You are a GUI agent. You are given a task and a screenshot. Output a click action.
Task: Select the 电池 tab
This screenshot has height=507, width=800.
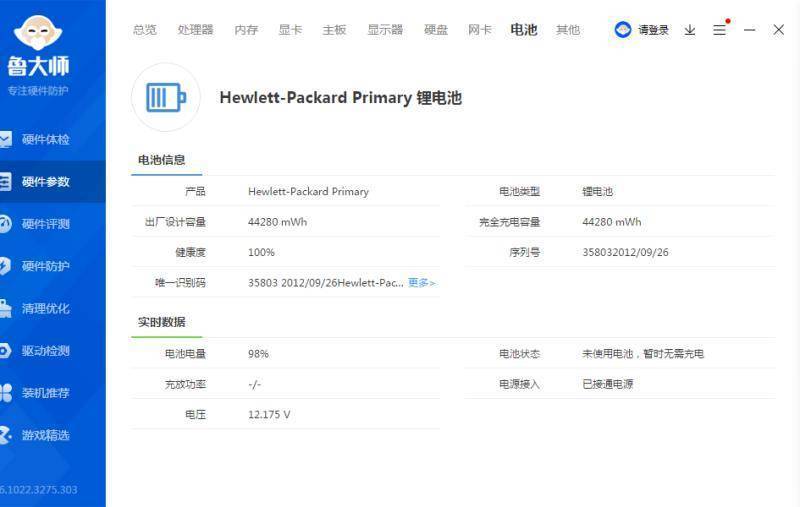[524, 30]
